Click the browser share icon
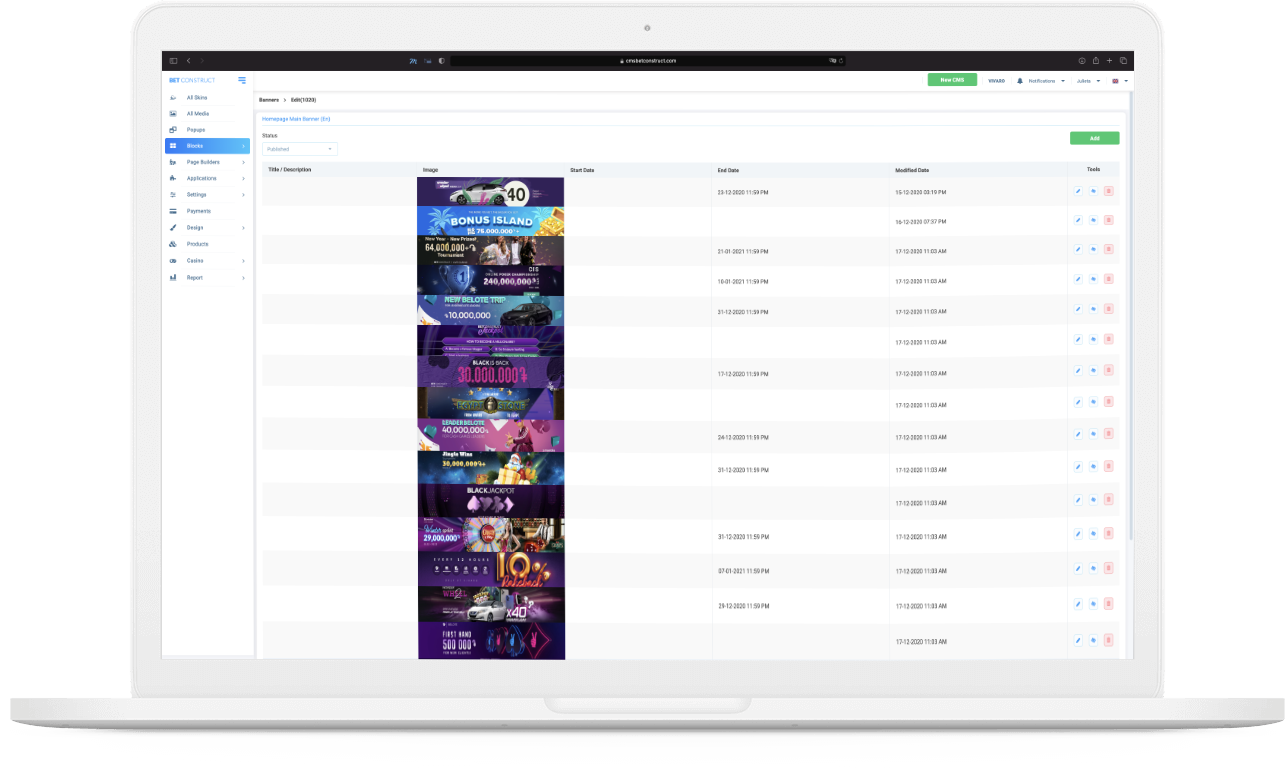This screenshot has width=1285, height=768. (1095, 61)
